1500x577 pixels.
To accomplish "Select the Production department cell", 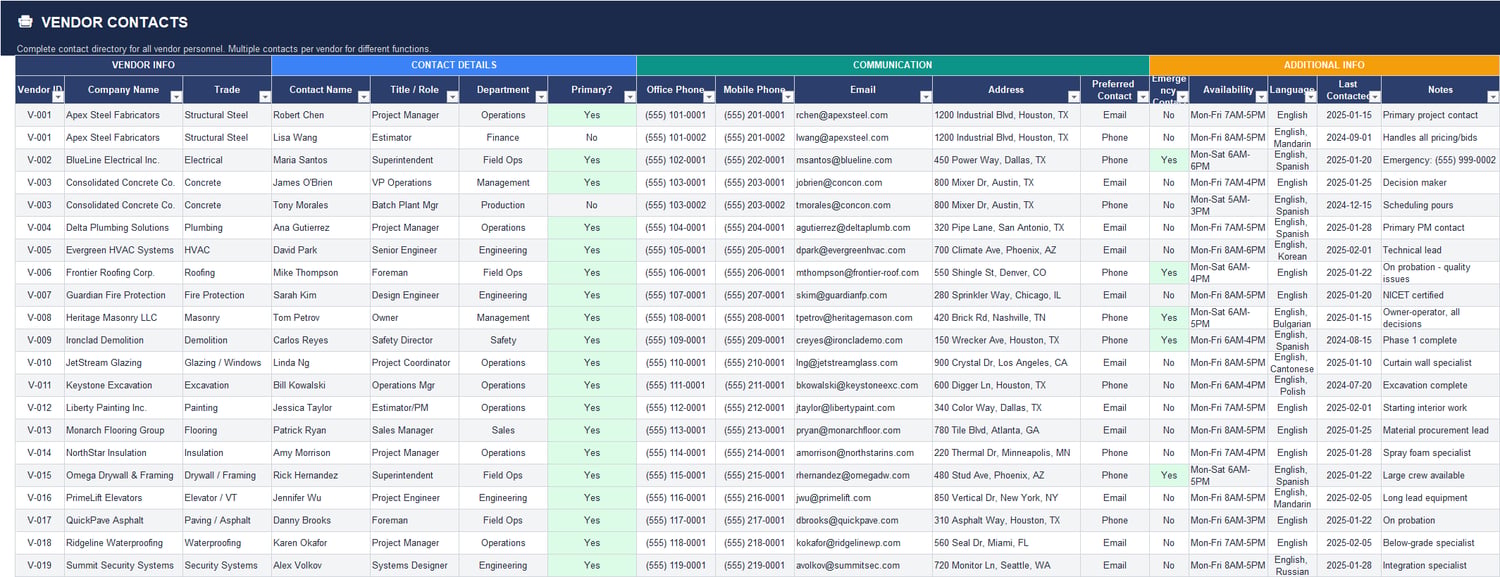I will coord(503,205).
